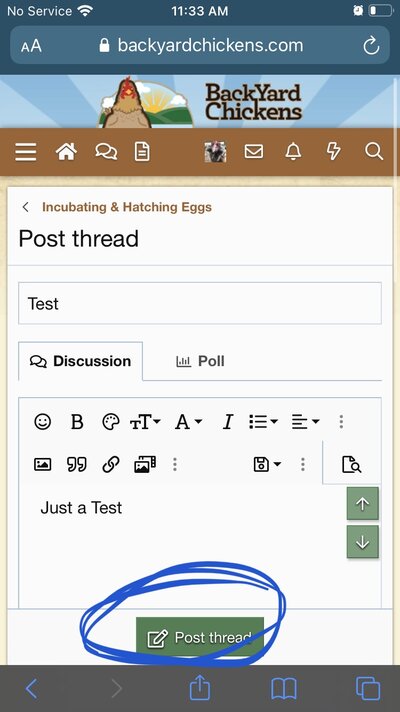The width and height of the screenshot is (400, 712).
Task: Submit with the Post thread button
Action: (x=200, y=637)
